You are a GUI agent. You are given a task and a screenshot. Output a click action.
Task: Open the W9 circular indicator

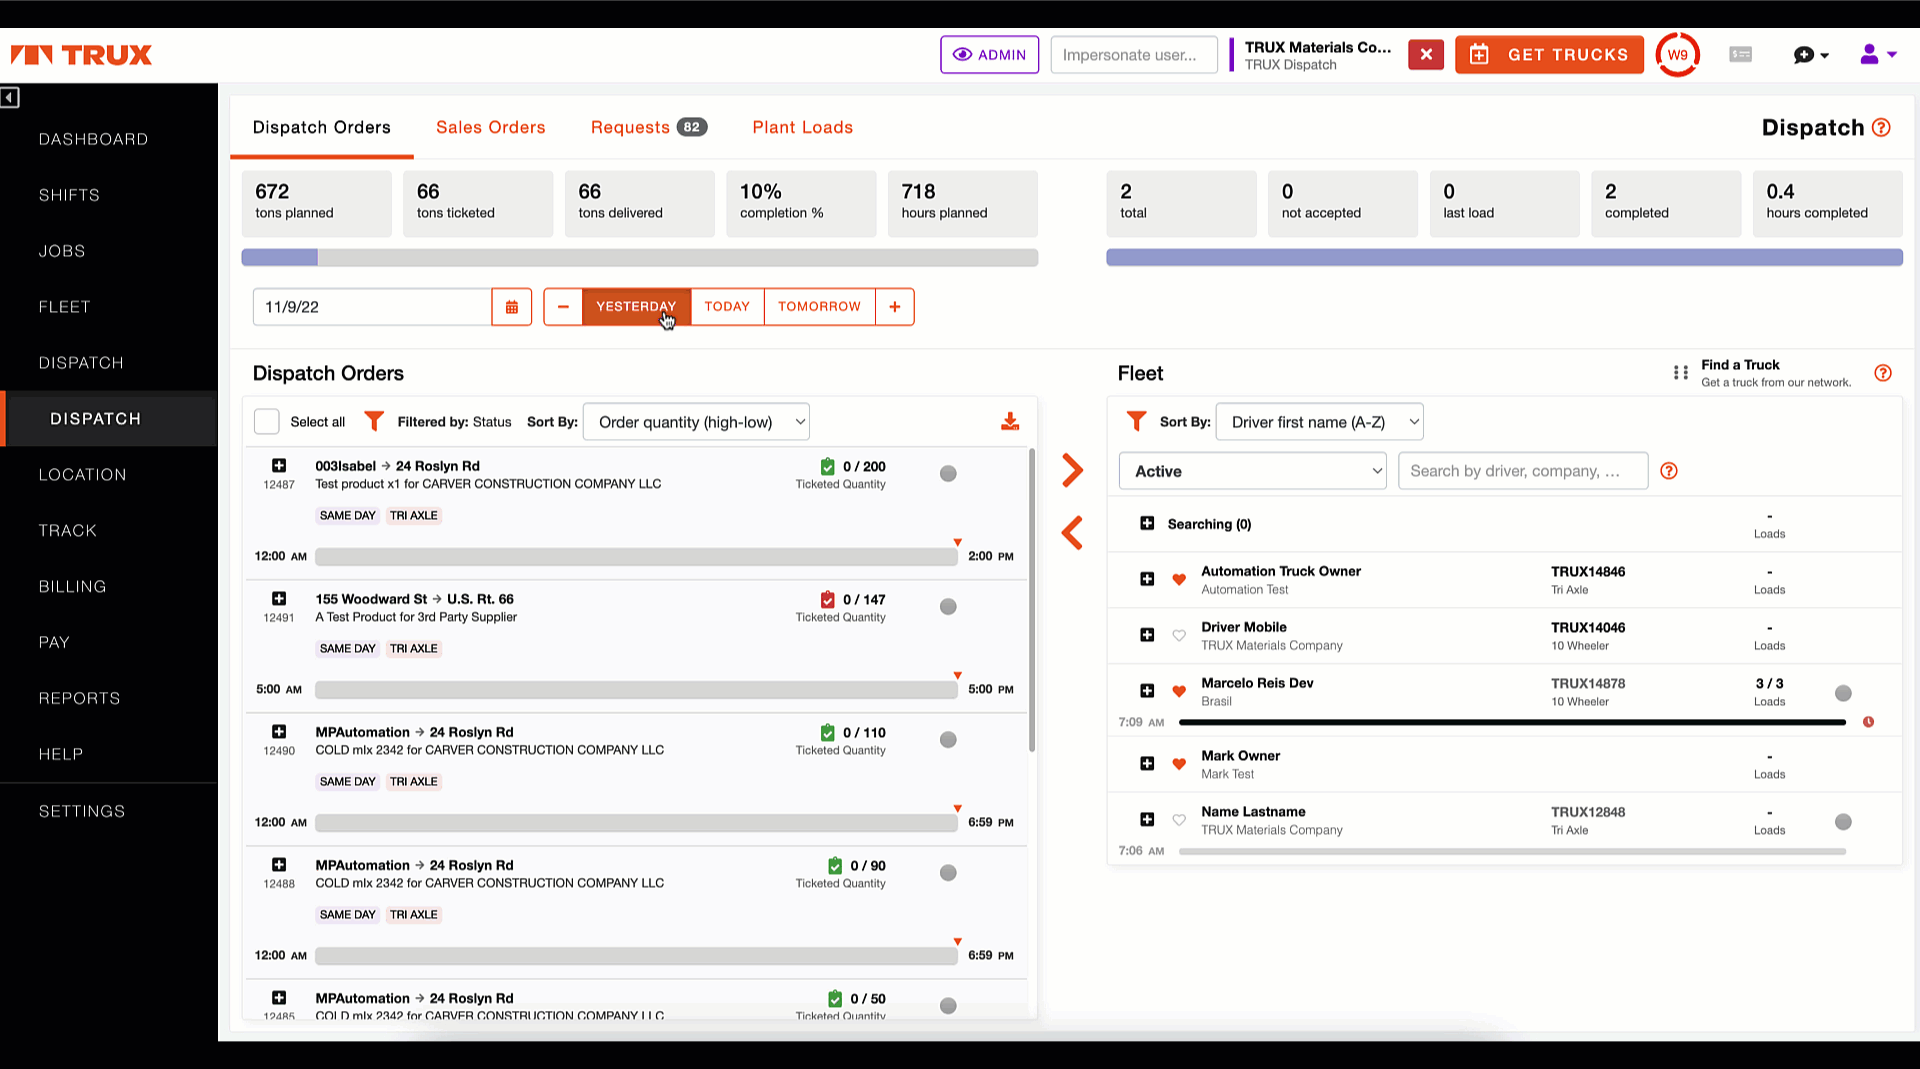tap(1677, 55)
